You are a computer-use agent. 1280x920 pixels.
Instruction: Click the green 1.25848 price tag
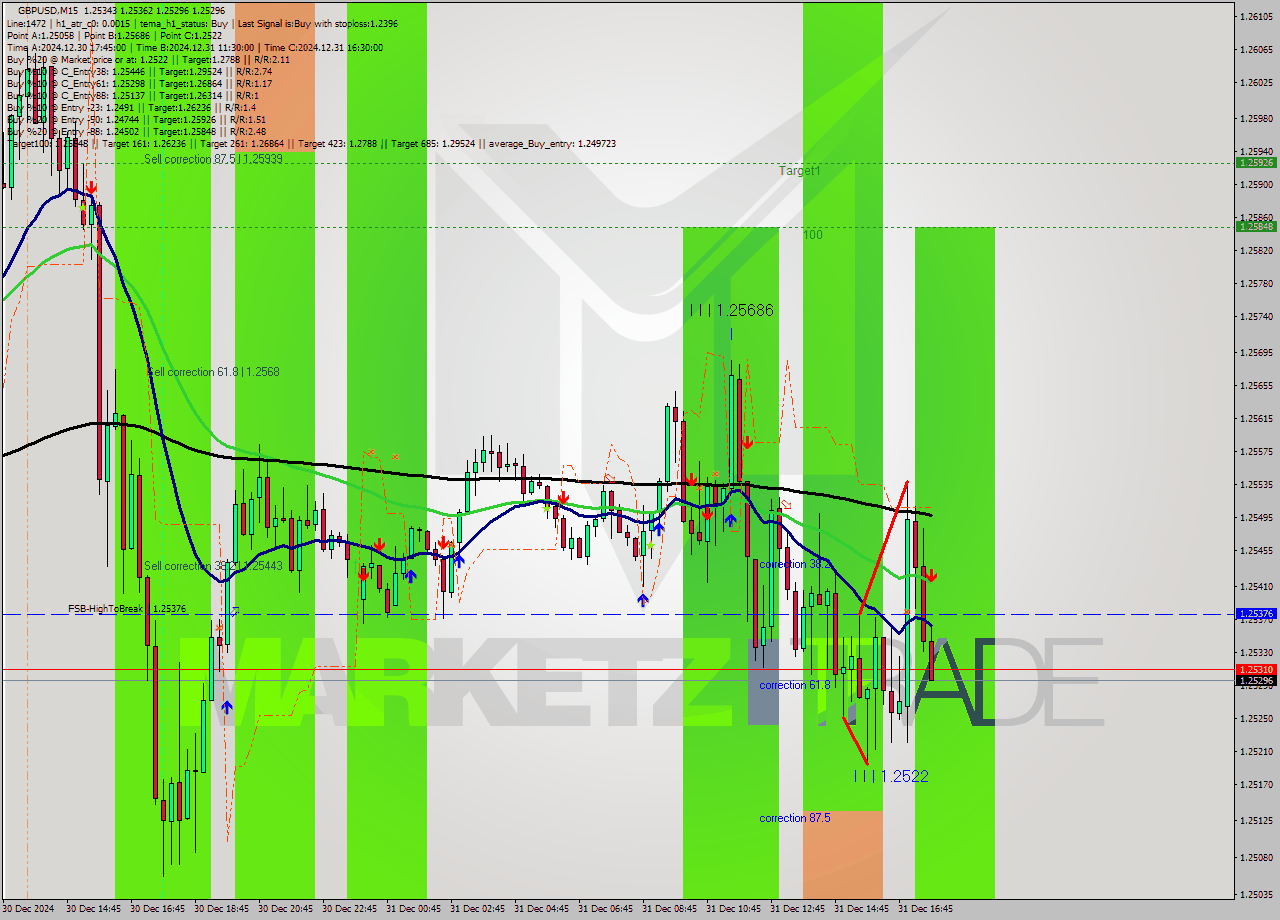[1256, 226]
